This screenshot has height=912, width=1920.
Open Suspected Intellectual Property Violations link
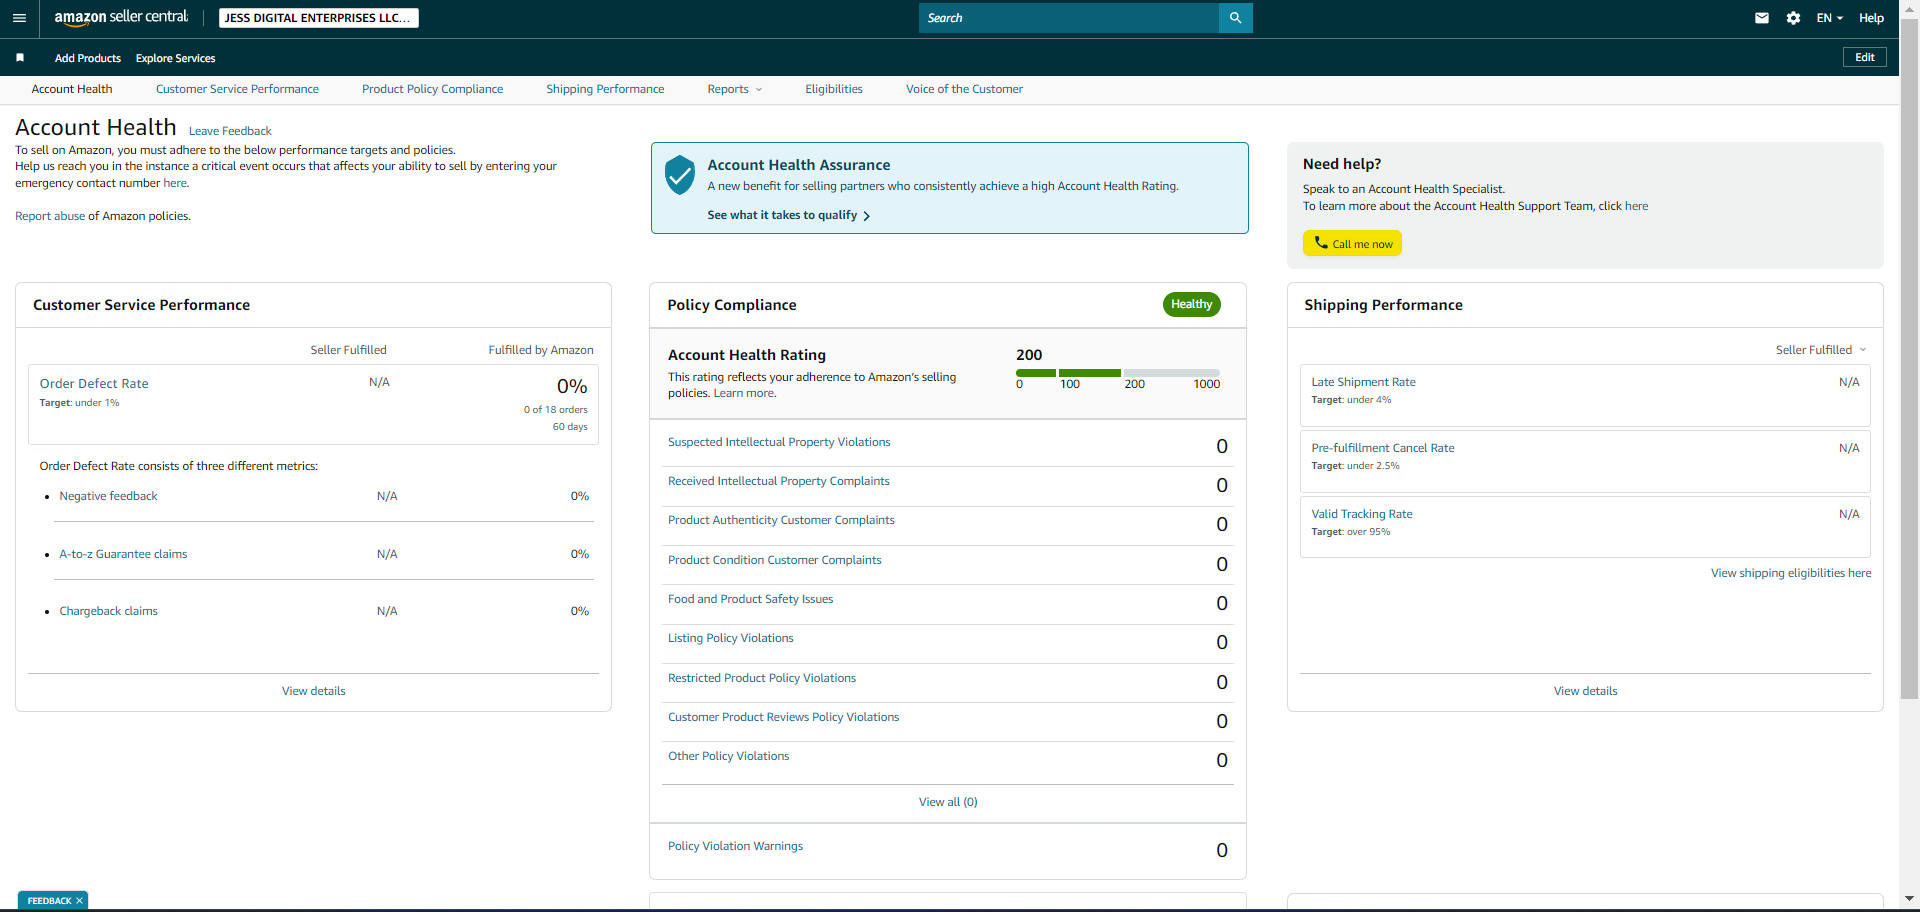779,442
